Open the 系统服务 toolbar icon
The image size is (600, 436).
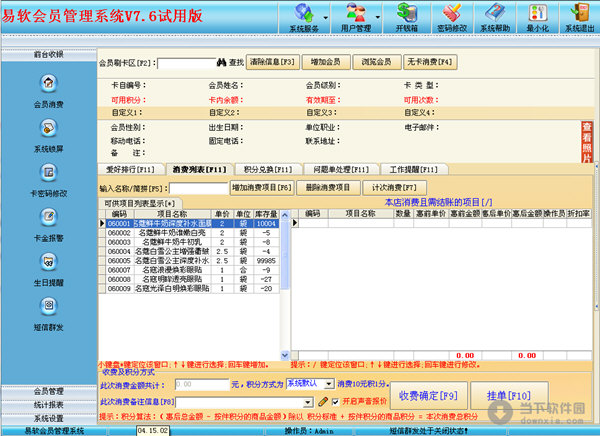click(304, 18)
